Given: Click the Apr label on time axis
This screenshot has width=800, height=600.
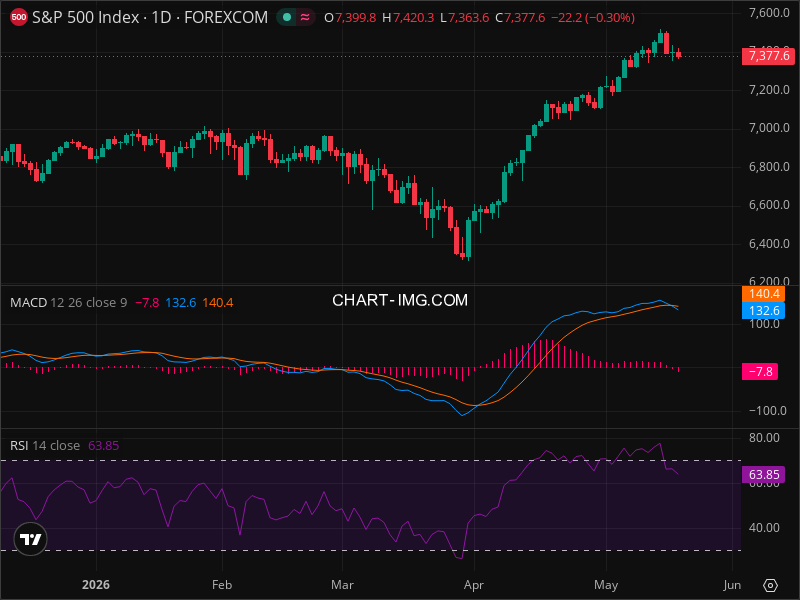Looking at the screenshot, I should [x=473, y=585].
